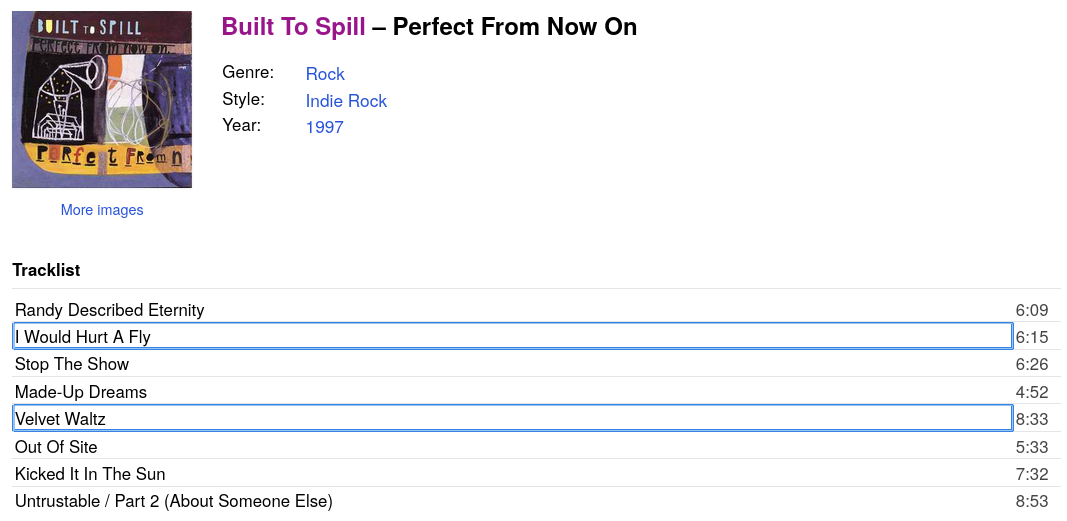Open the Indie Rock style link
The width and height of the screenshot is (1067, 521).
tap(346, 101)
